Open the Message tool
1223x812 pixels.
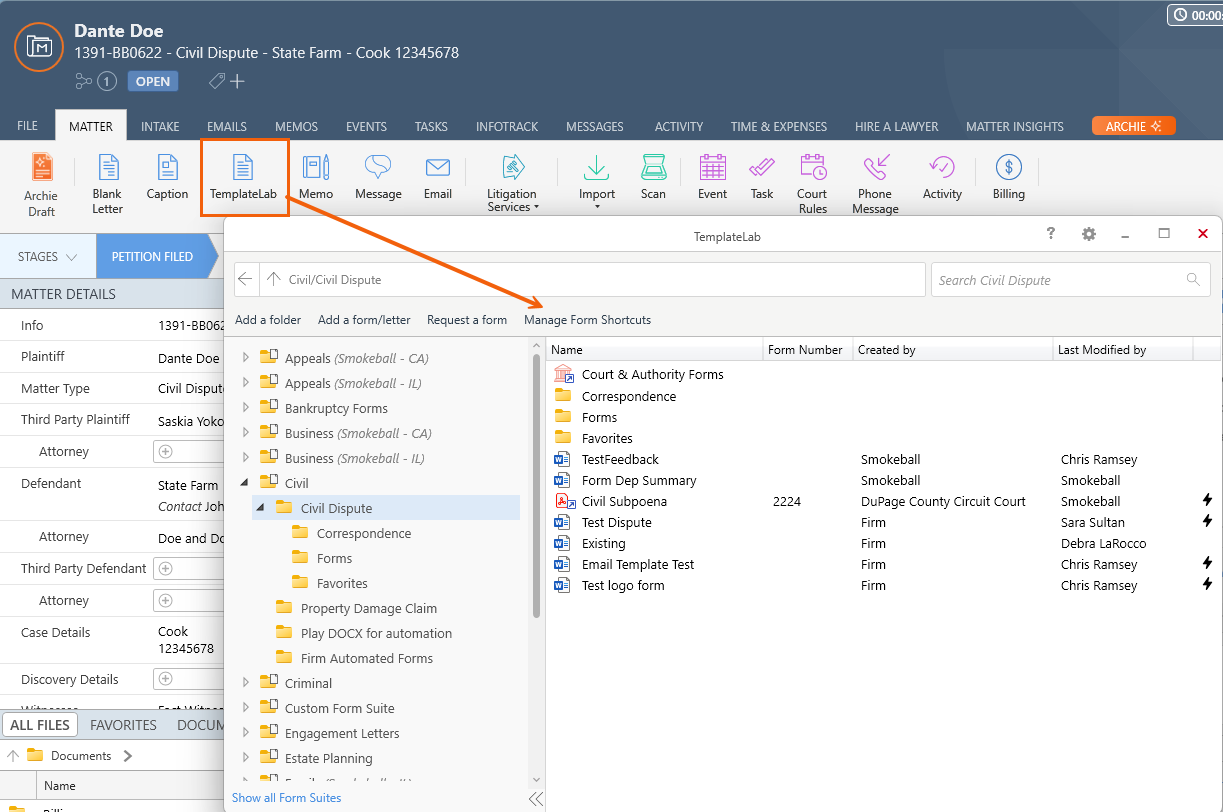coord(378,178)
